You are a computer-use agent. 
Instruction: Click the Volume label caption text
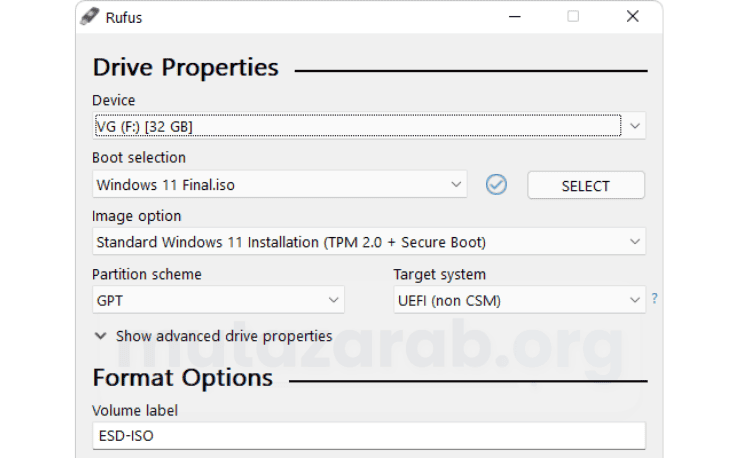click(x=135, y=410)
